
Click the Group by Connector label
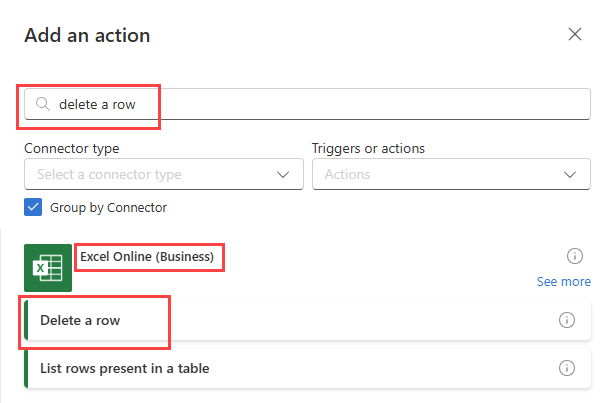[x=108, y=208]
